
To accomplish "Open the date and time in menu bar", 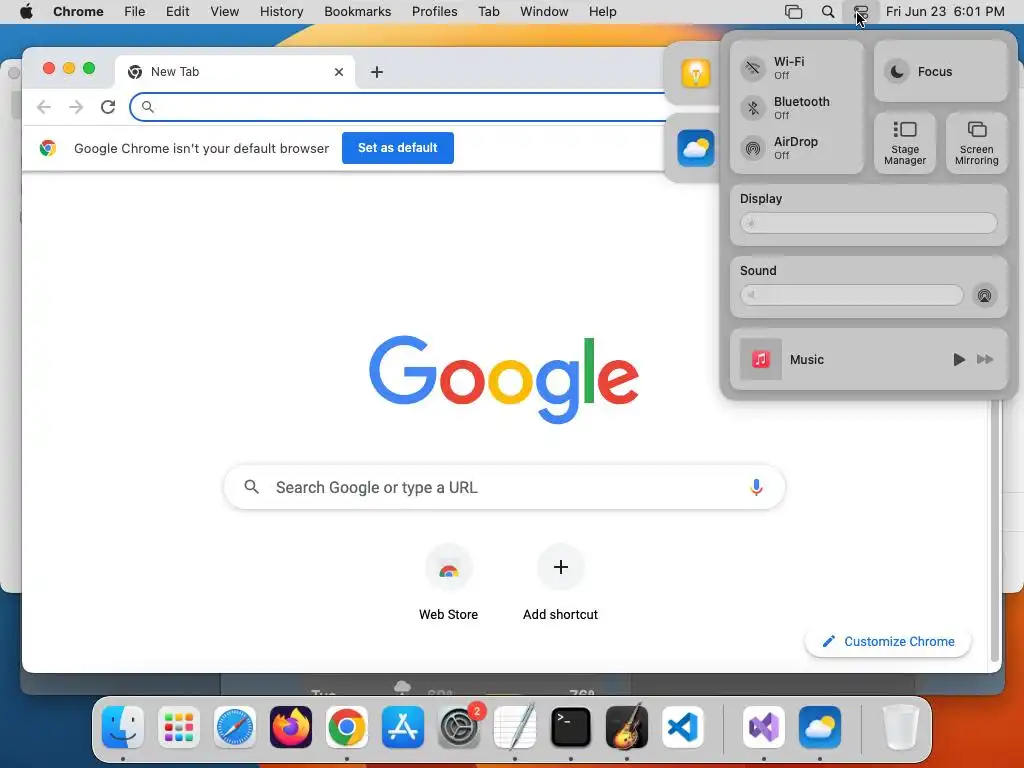I will (x=945, y=12).
